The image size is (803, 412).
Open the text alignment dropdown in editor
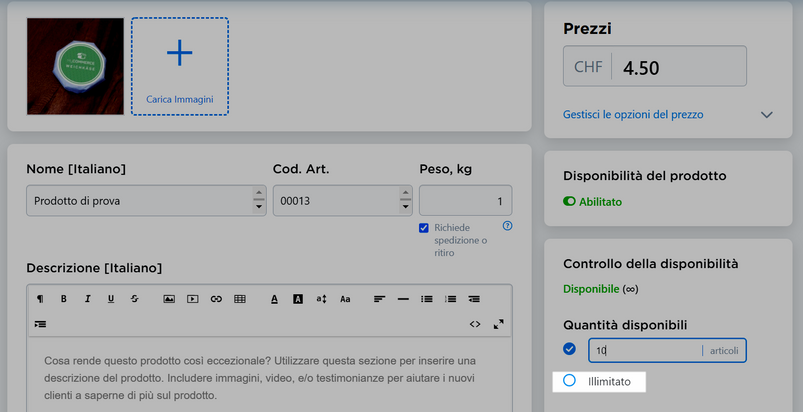(x=379, y=299)
